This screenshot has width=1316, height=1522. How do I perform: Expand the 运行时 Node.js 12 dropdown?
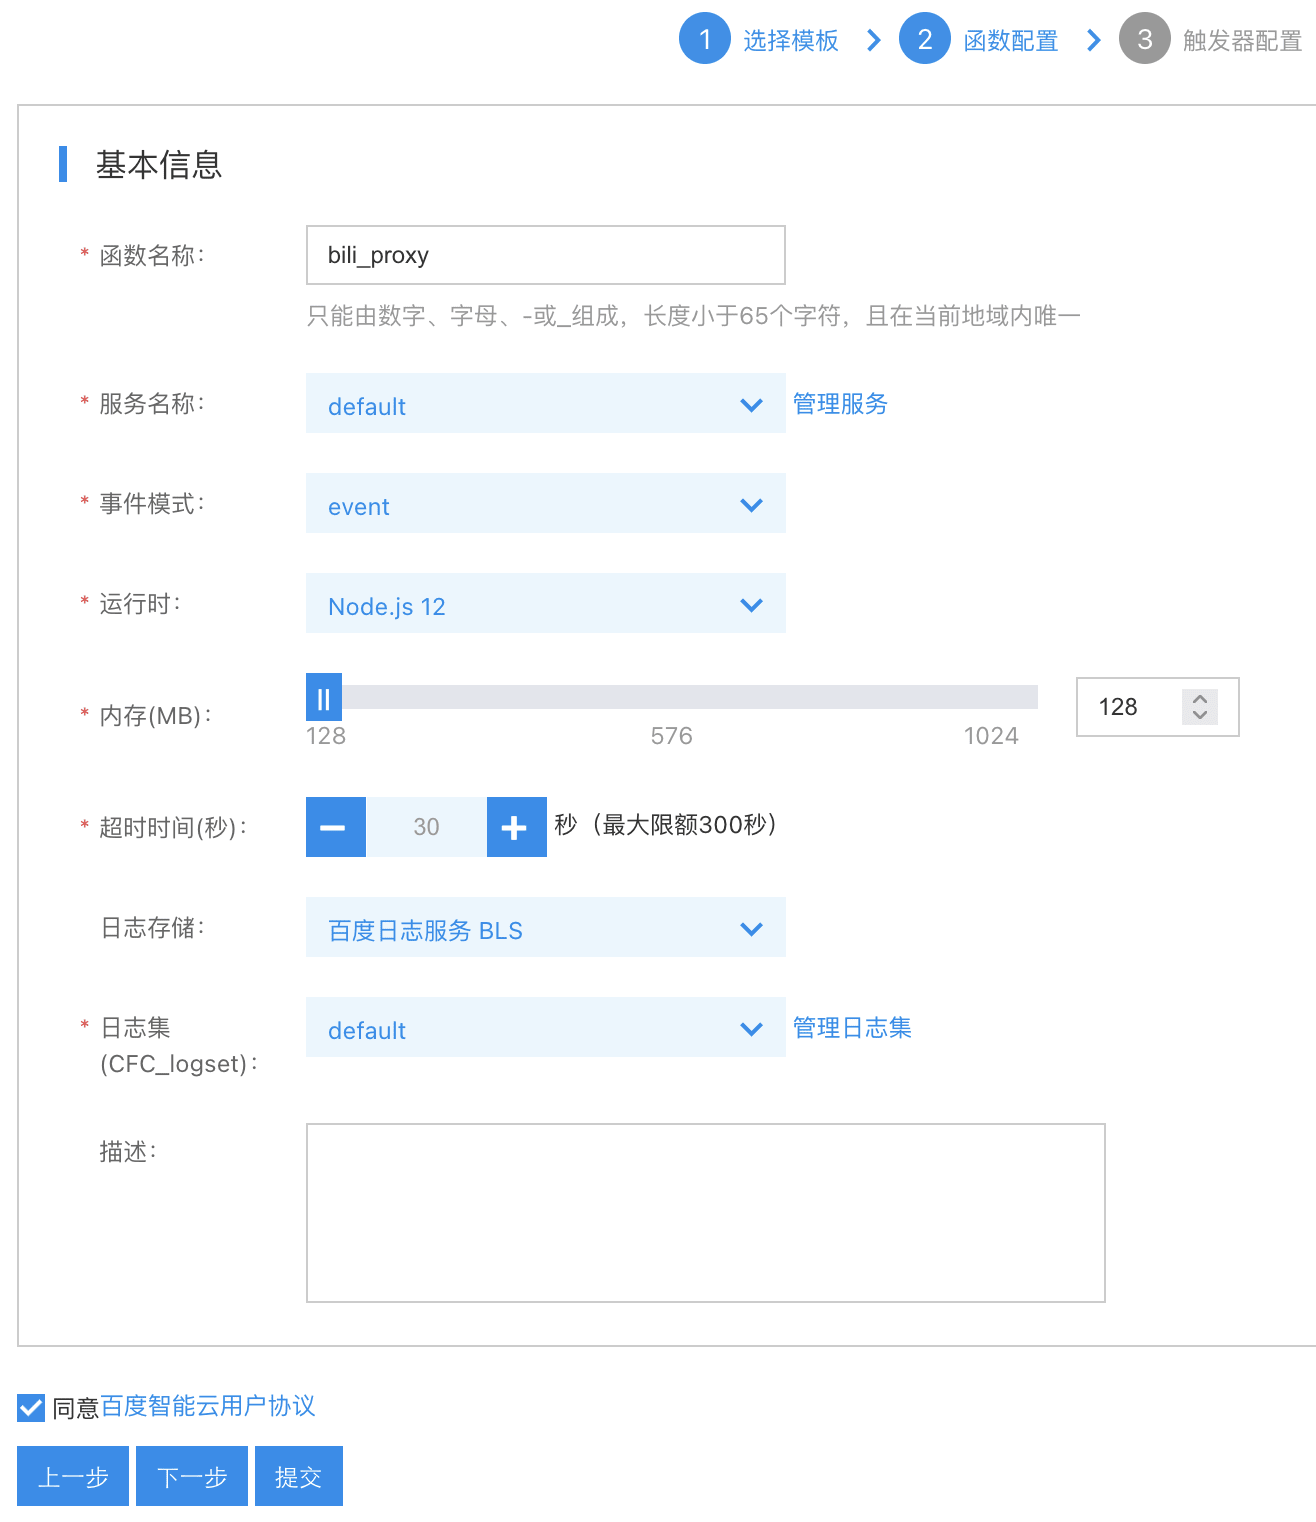click(x=545, y=604)
